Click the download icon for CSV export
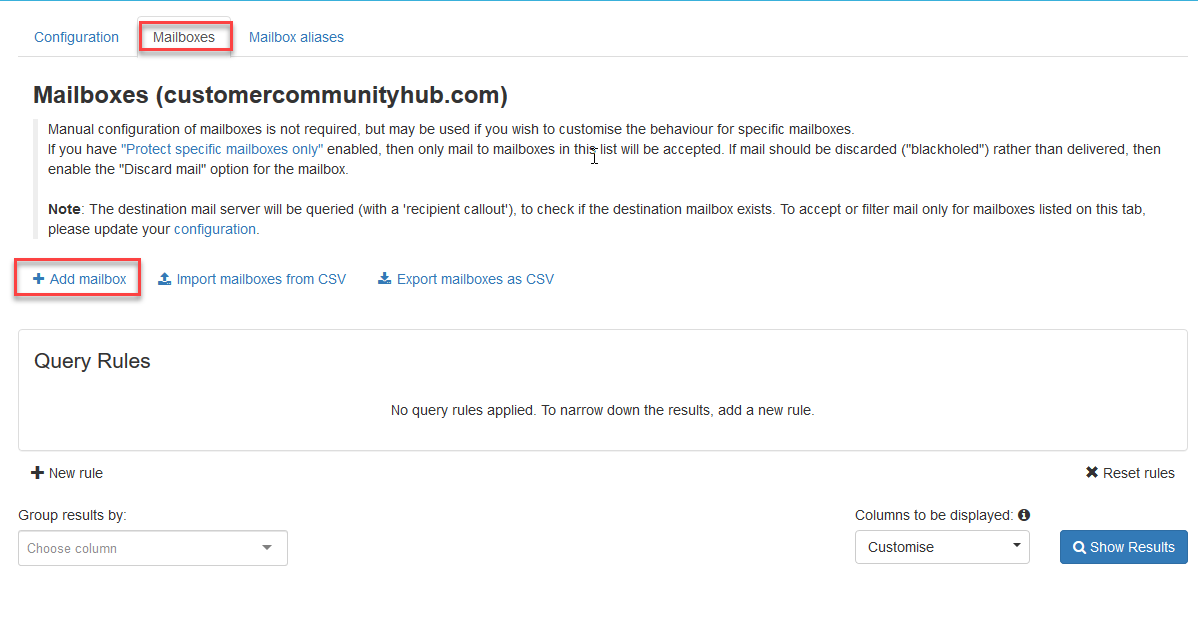Image resolution: width=1198 pixels, height=626 pixels. coord(384,279)
